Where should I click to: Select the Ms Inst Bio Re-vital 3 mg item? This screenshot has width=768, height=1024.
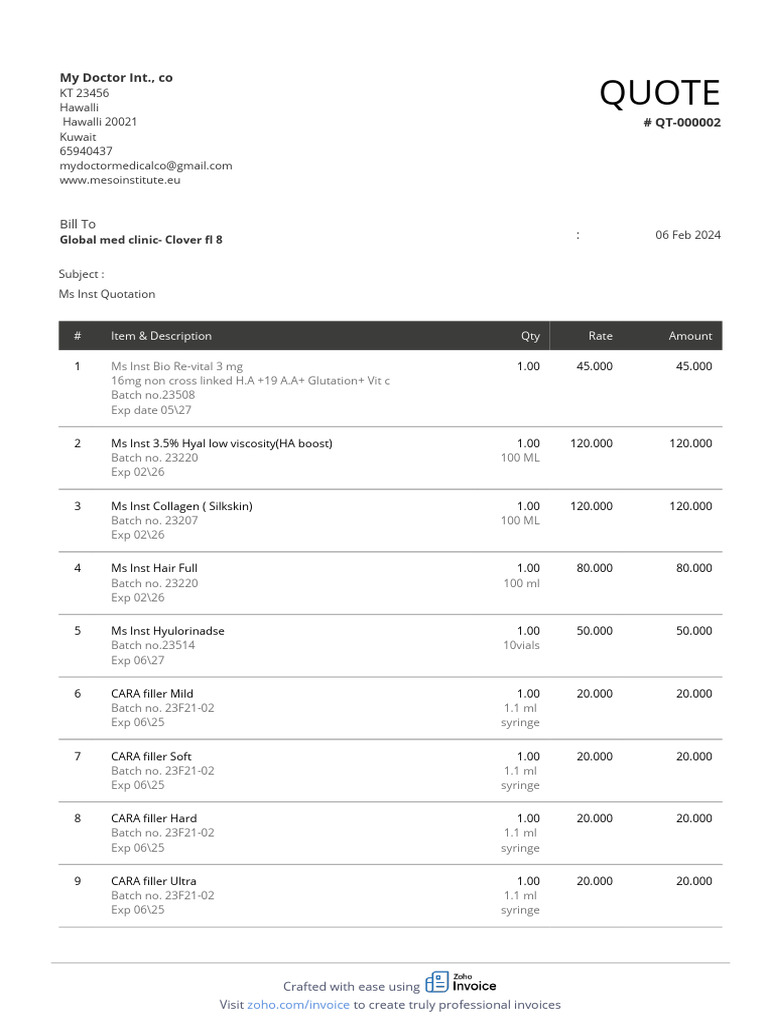177,367
